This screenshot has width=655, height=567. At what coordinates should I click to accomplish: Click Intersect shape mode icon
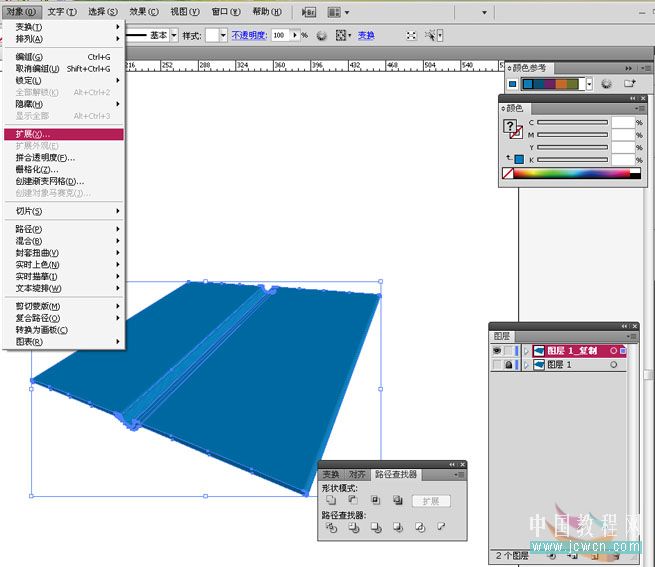376,500
